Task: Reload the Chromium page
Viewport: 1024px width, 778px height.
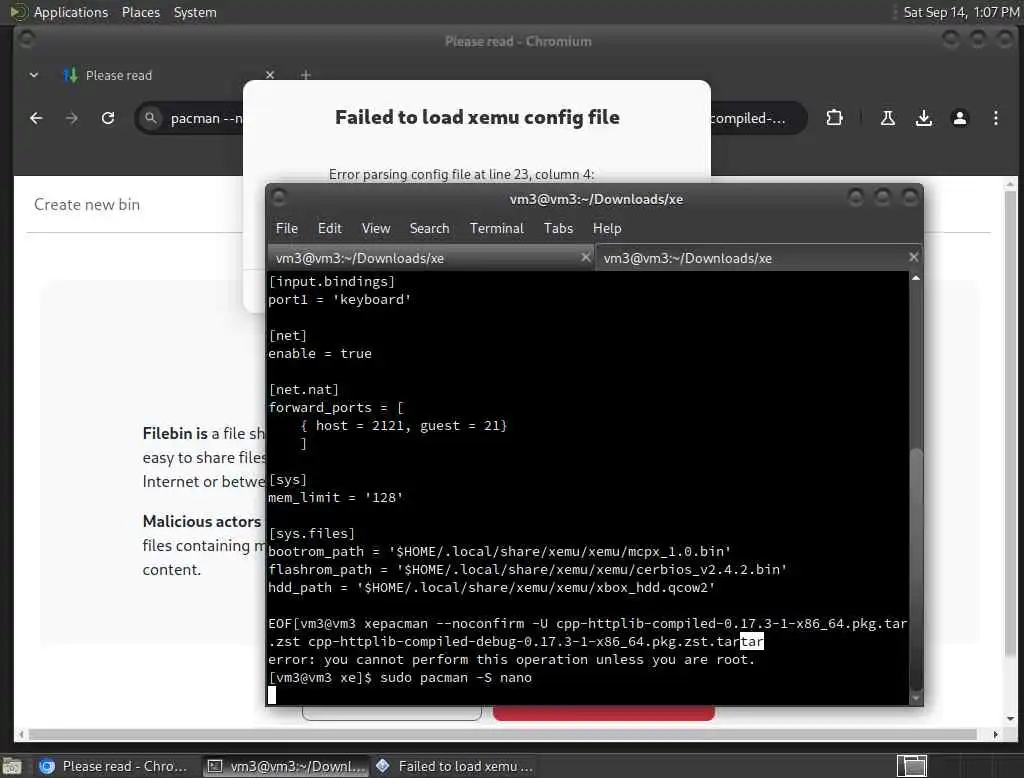Action: point(108,118)
